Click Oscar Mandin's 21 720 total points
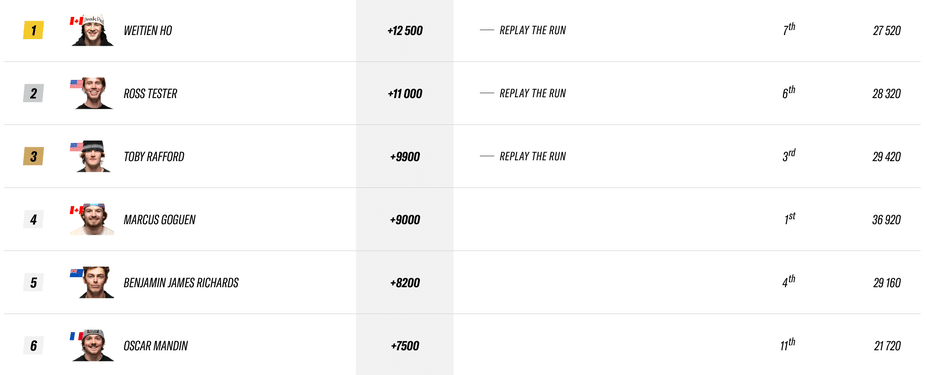 click(887, 346)
